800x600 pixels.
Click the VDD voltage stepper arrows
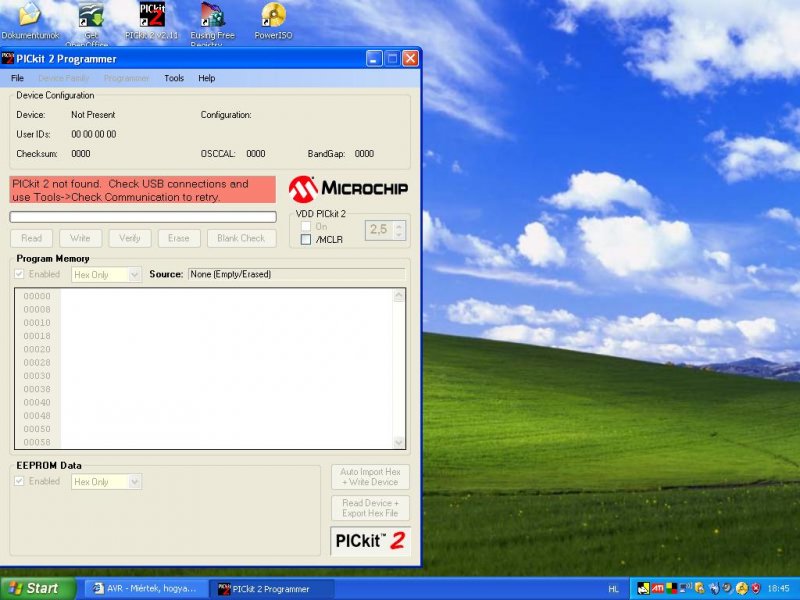click(x=399, y=230)
